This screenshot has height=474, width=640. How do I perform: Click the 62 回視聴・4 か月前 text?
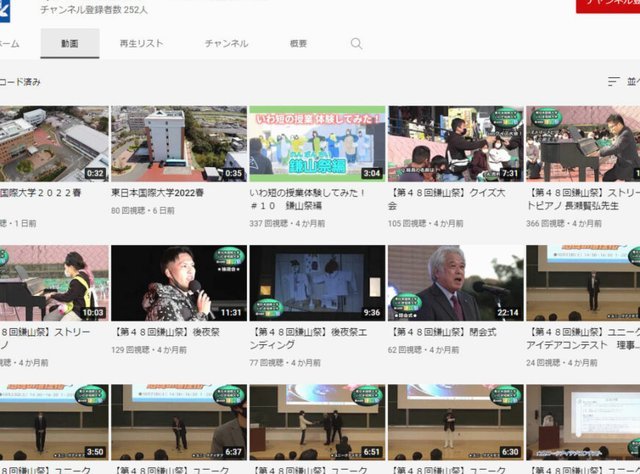point(423,349)
